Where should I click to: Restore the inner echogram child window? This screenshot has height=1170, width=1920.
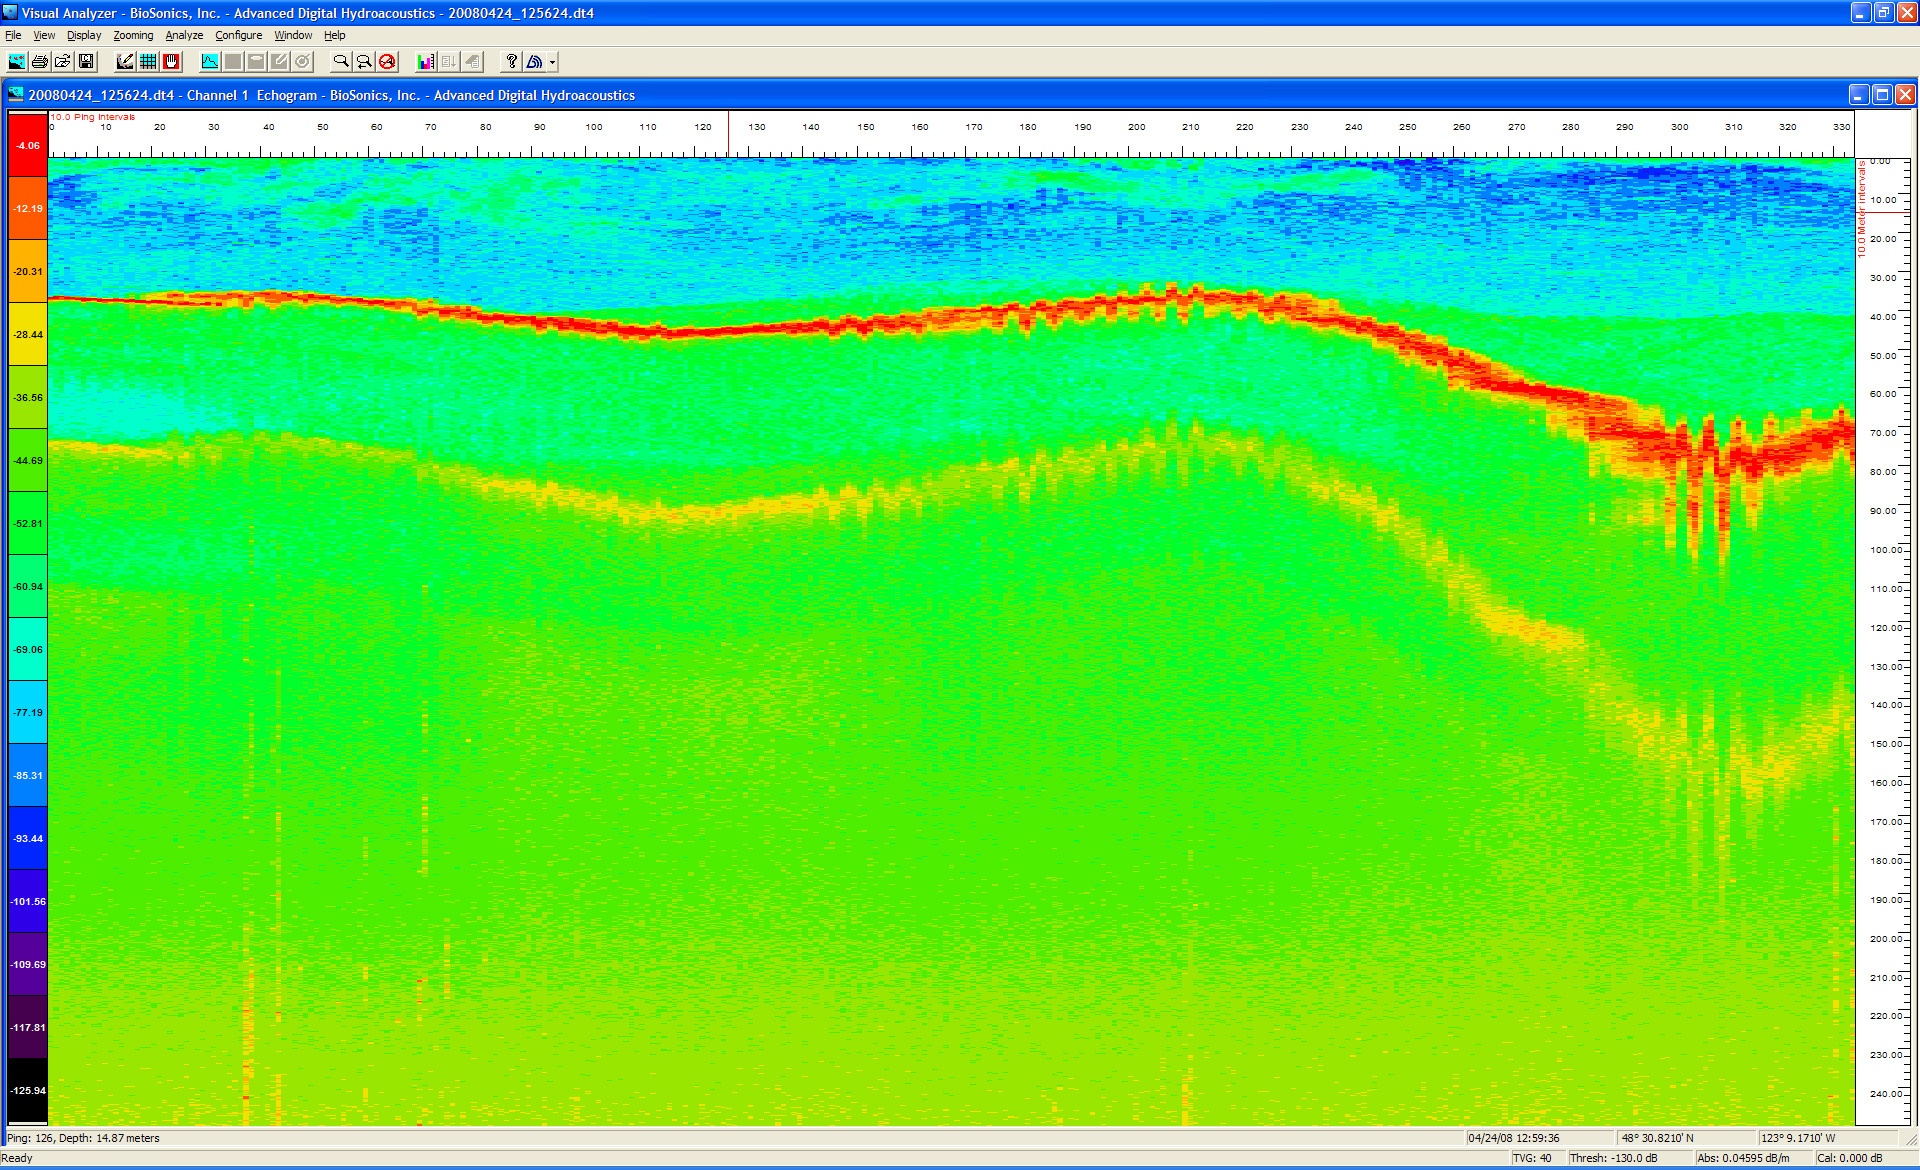(x=1882, y=95)
